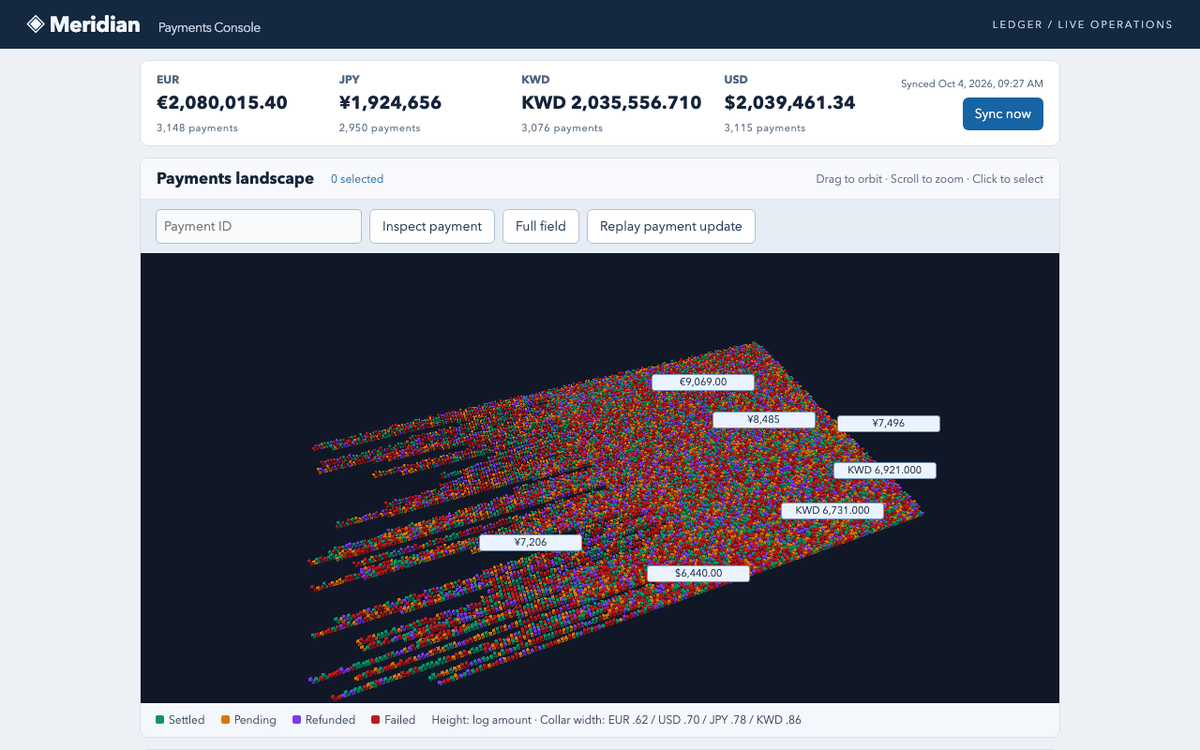Click the "Drag to orbit" hint text
Image resolution: width=1200 pixels, height=750 pixels.
point(849,179)
